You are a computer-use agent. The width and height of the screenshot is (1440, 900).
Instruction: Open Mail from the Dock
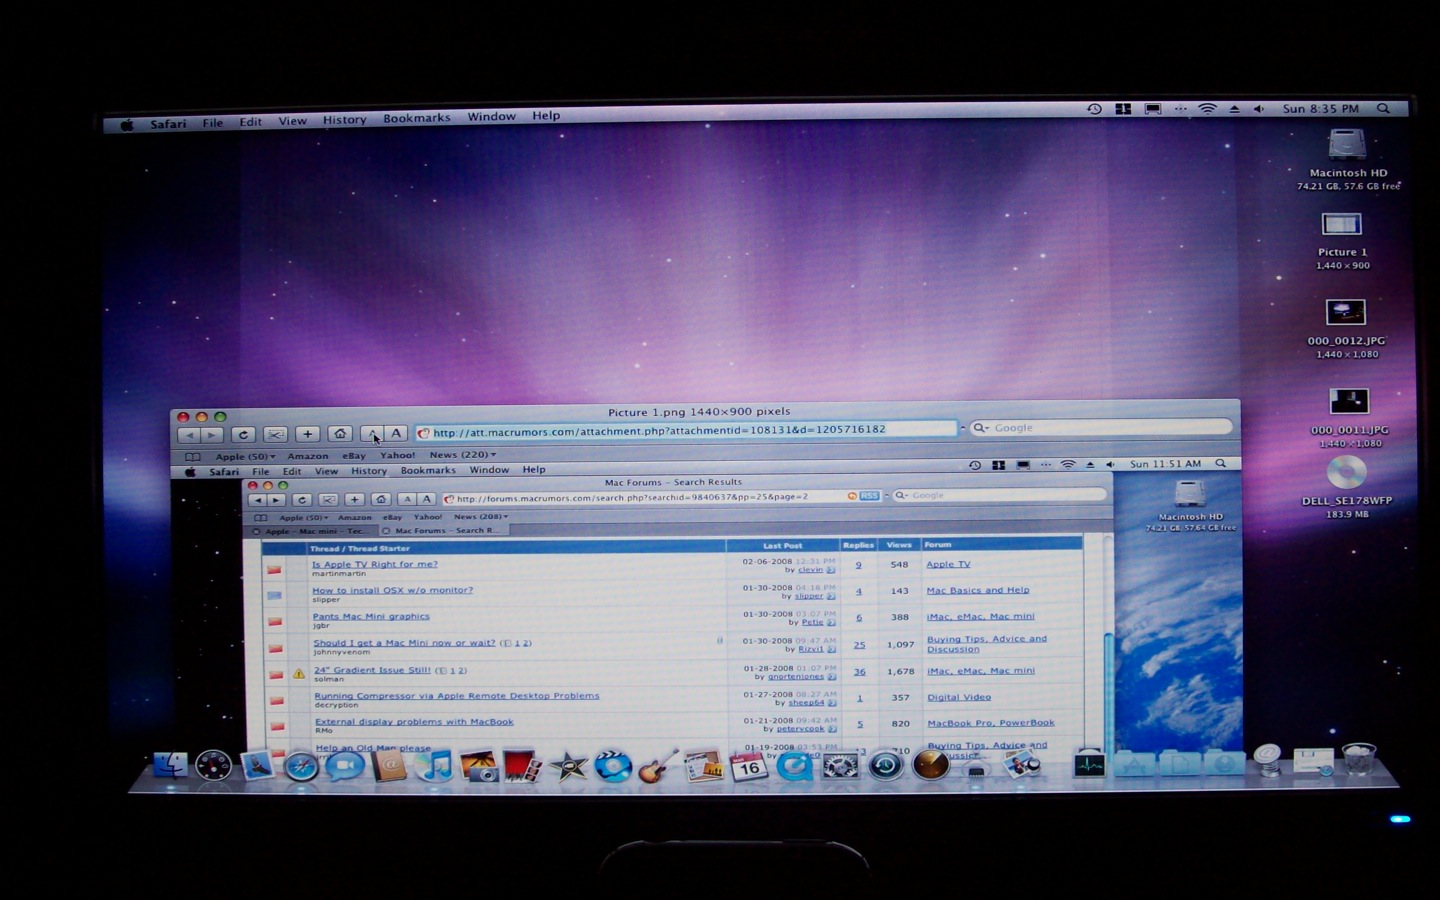(x=257, y=765)
